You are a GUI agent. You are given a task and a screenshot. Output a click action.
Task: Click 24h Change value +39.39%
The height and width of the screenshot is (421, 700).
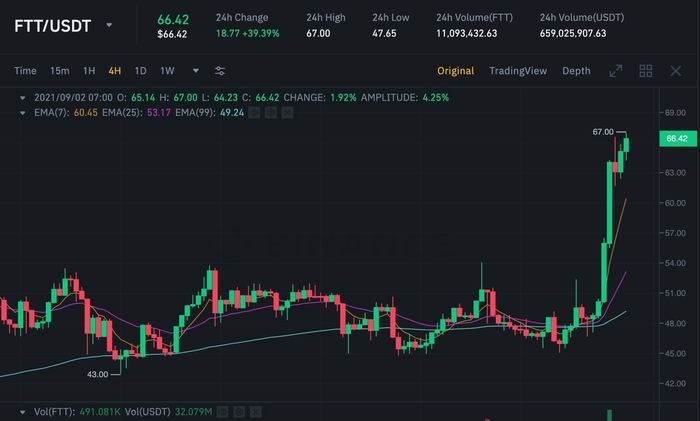(x=261, y=33)
